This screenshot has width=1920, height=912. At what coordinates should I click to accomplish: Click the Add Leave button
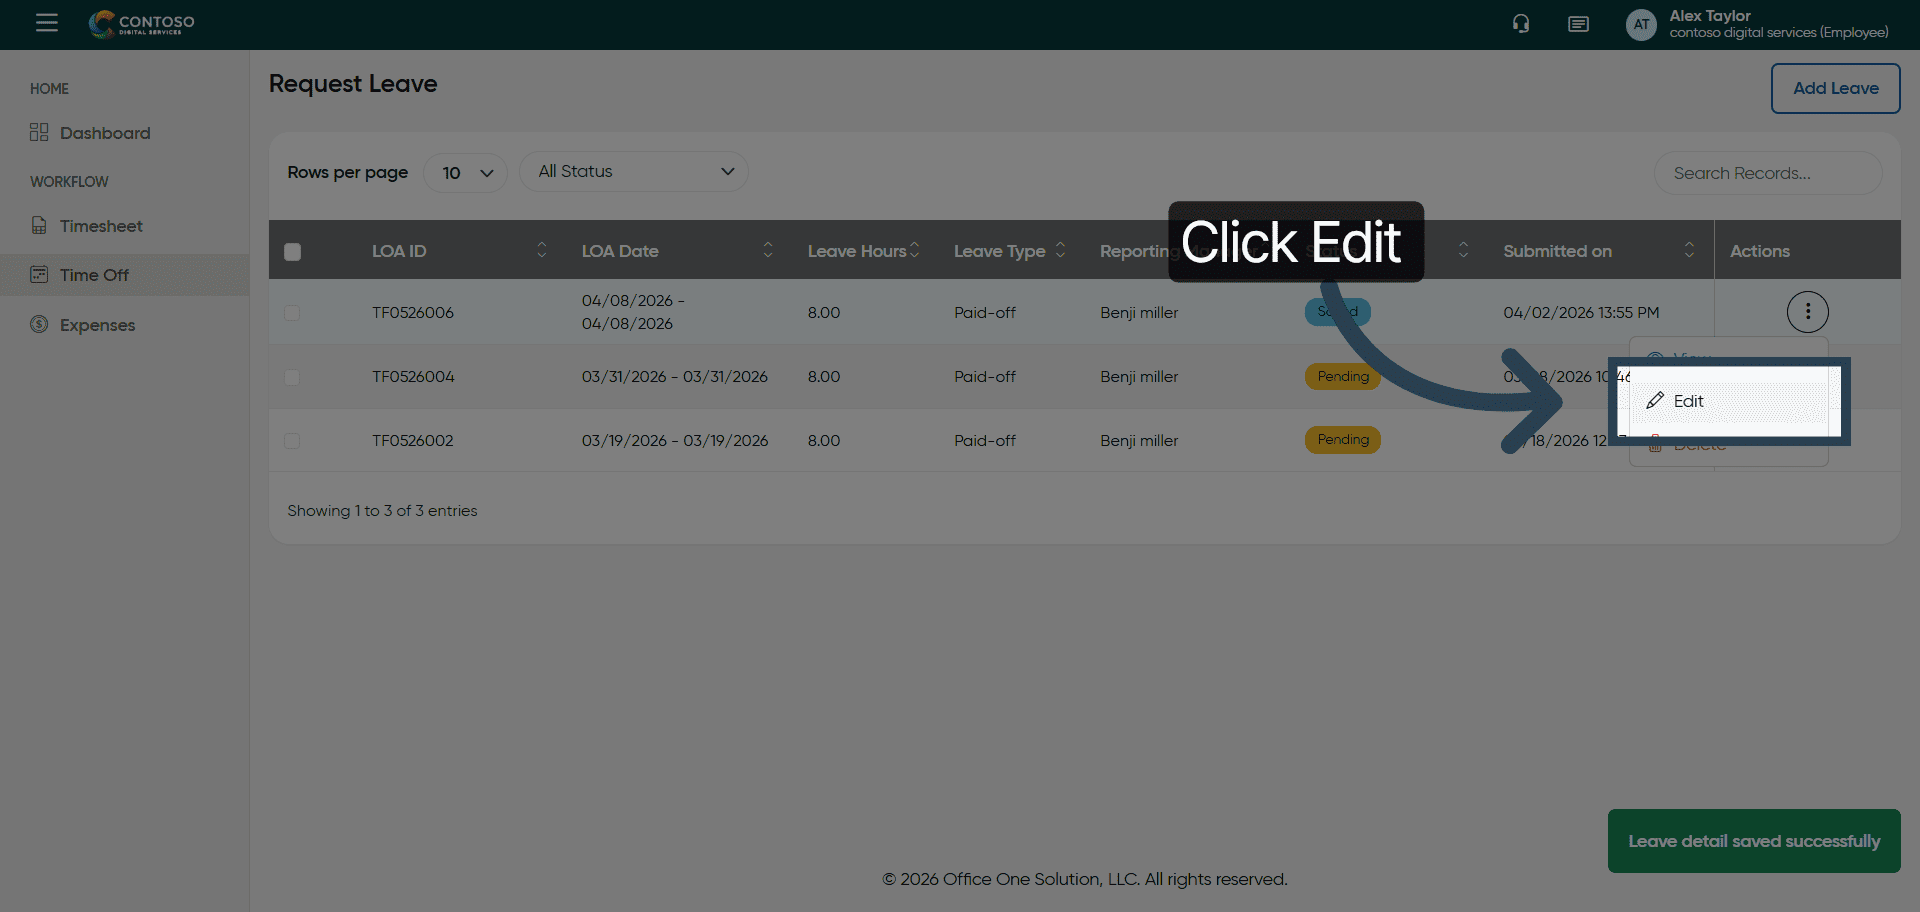[x=1835, y=88]
